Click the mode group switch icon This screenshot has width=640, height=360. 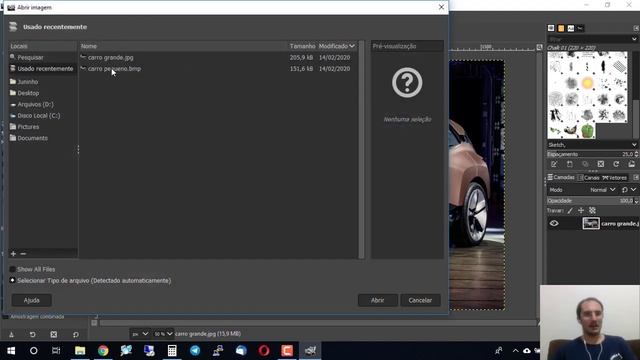[624, 190]
